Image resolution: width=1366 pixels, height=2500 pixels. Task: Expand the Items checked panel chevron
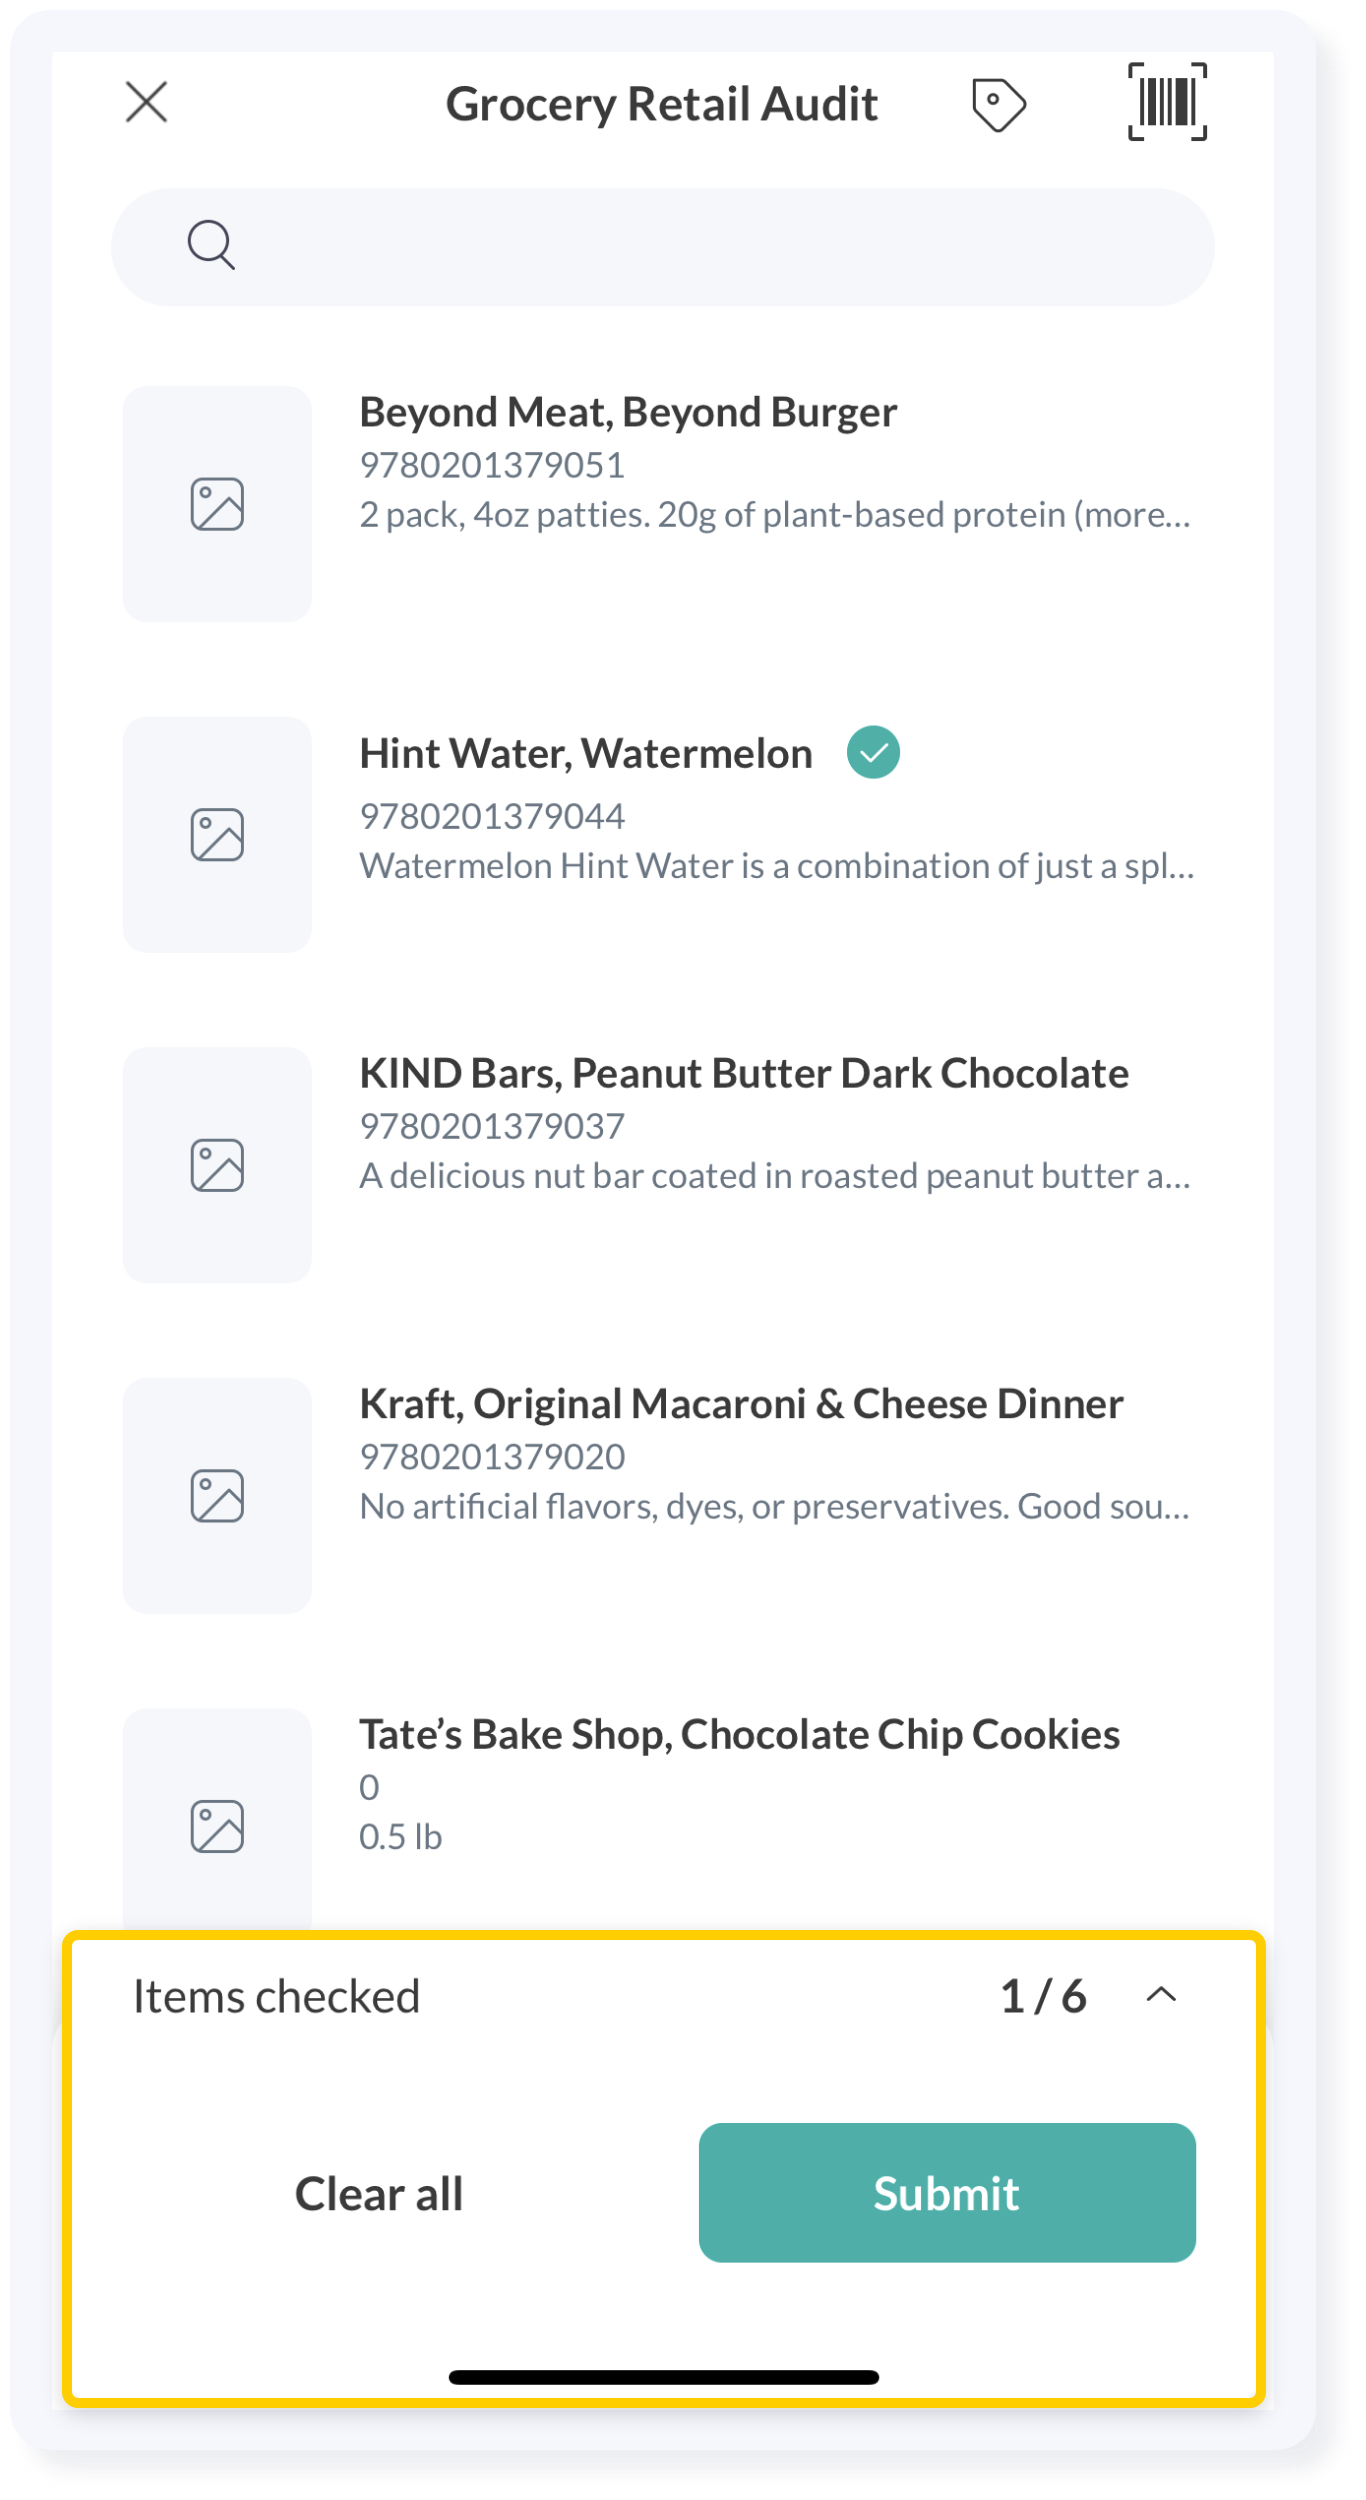(x=1161, y=1995)
